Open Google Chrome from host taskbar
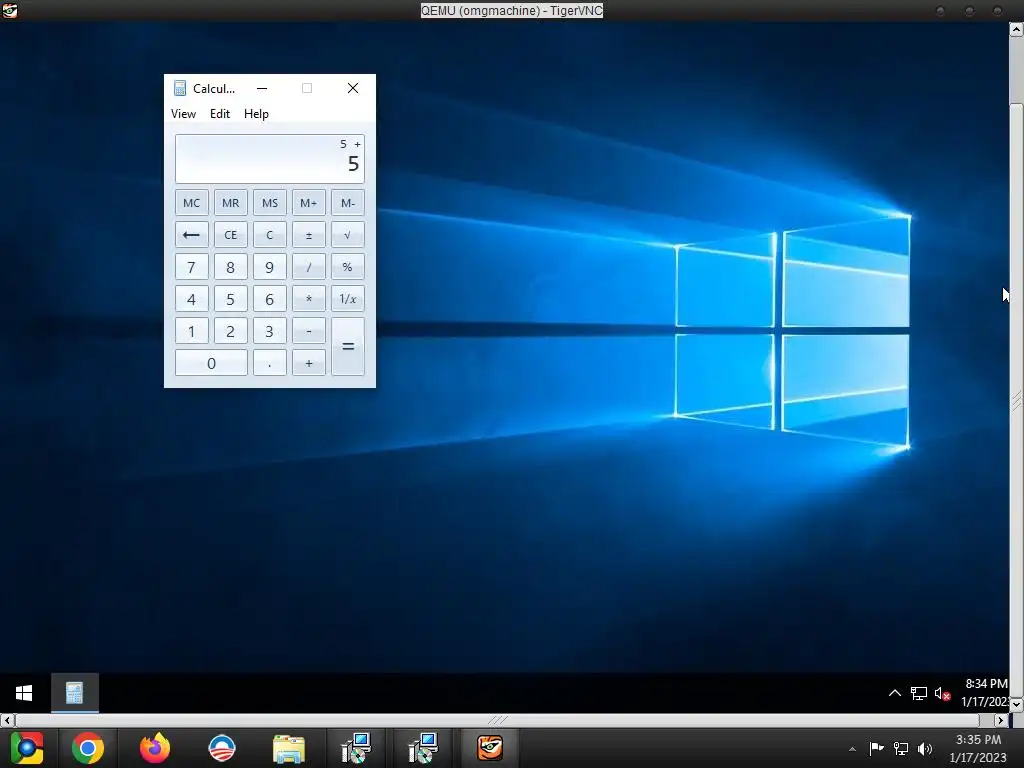The image size is (1024, 768). click(88, 748)
